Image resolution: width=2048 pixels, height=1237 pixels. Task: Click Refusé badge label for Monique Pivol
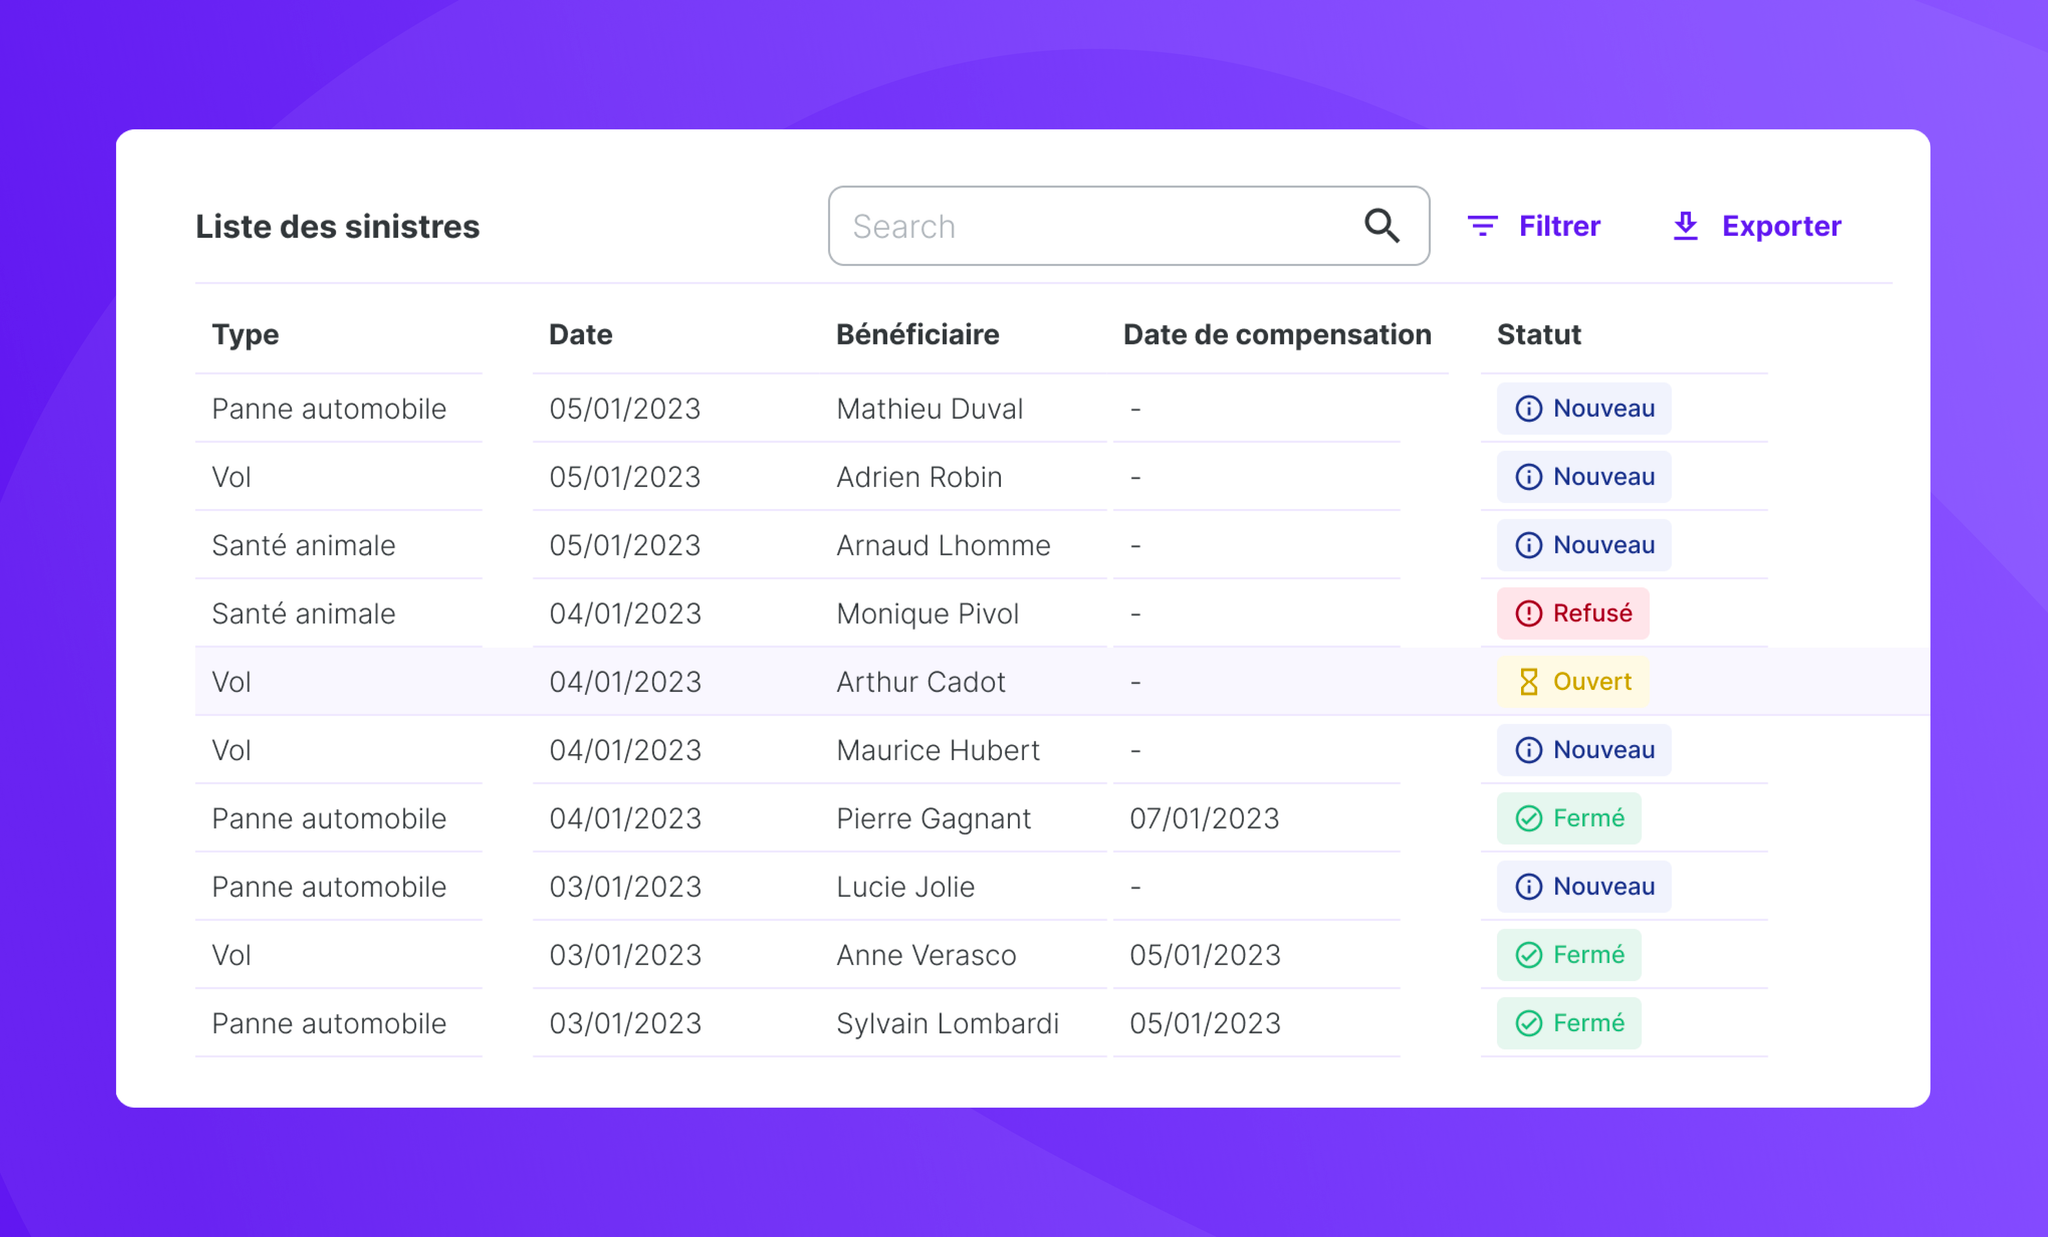[x=1592, y=613]
